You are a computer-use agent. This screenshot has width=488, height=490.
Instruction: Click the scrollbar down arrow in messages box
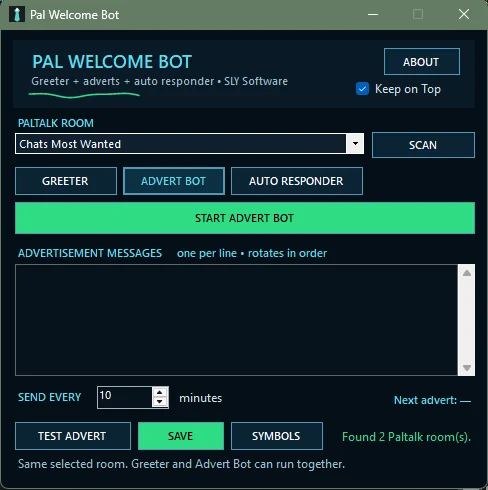pyautogui.click(x=467, y=368)
